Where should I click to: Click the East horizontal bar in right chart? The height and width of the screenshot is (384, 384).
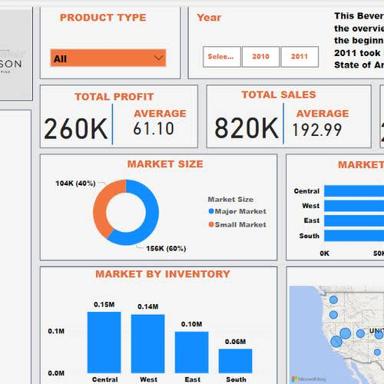click(x=354, y=221)
